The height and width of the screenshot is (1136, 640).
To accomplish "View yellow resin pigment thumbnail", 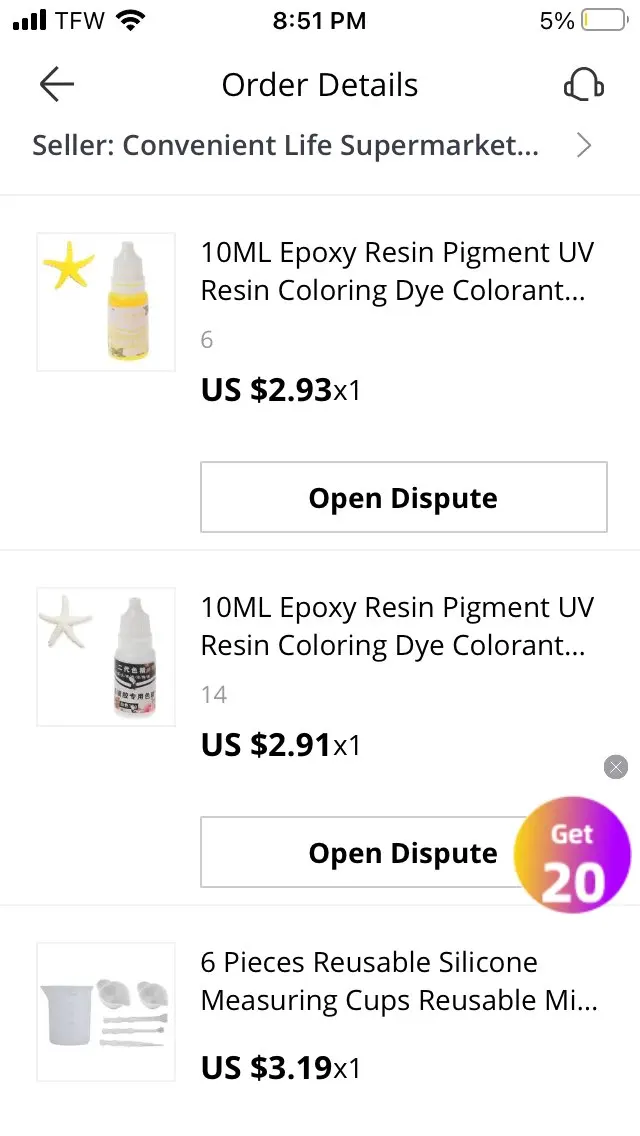I will pyautogui.click(x=106, y=302).
